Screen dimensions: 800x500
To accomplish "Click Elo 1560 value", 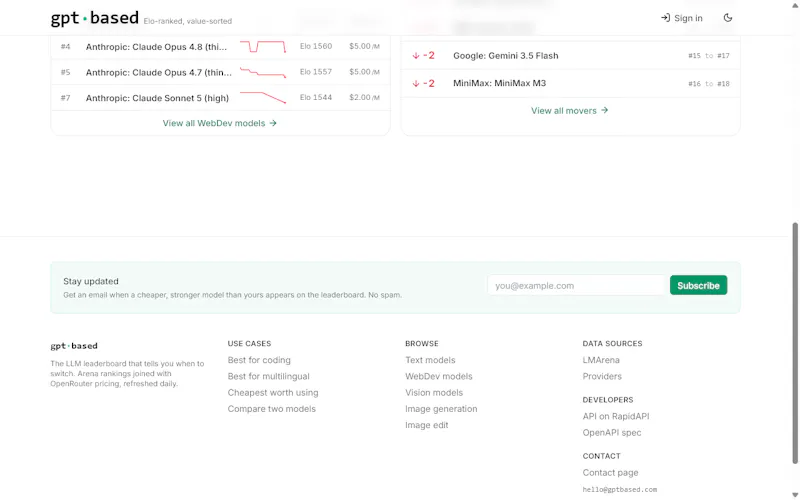I will pos(316,46).
